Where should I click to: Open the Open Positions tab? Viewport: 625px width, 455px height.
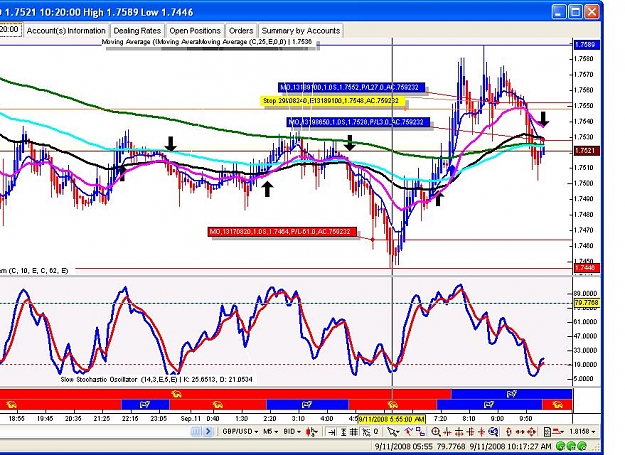click(195, 31)
